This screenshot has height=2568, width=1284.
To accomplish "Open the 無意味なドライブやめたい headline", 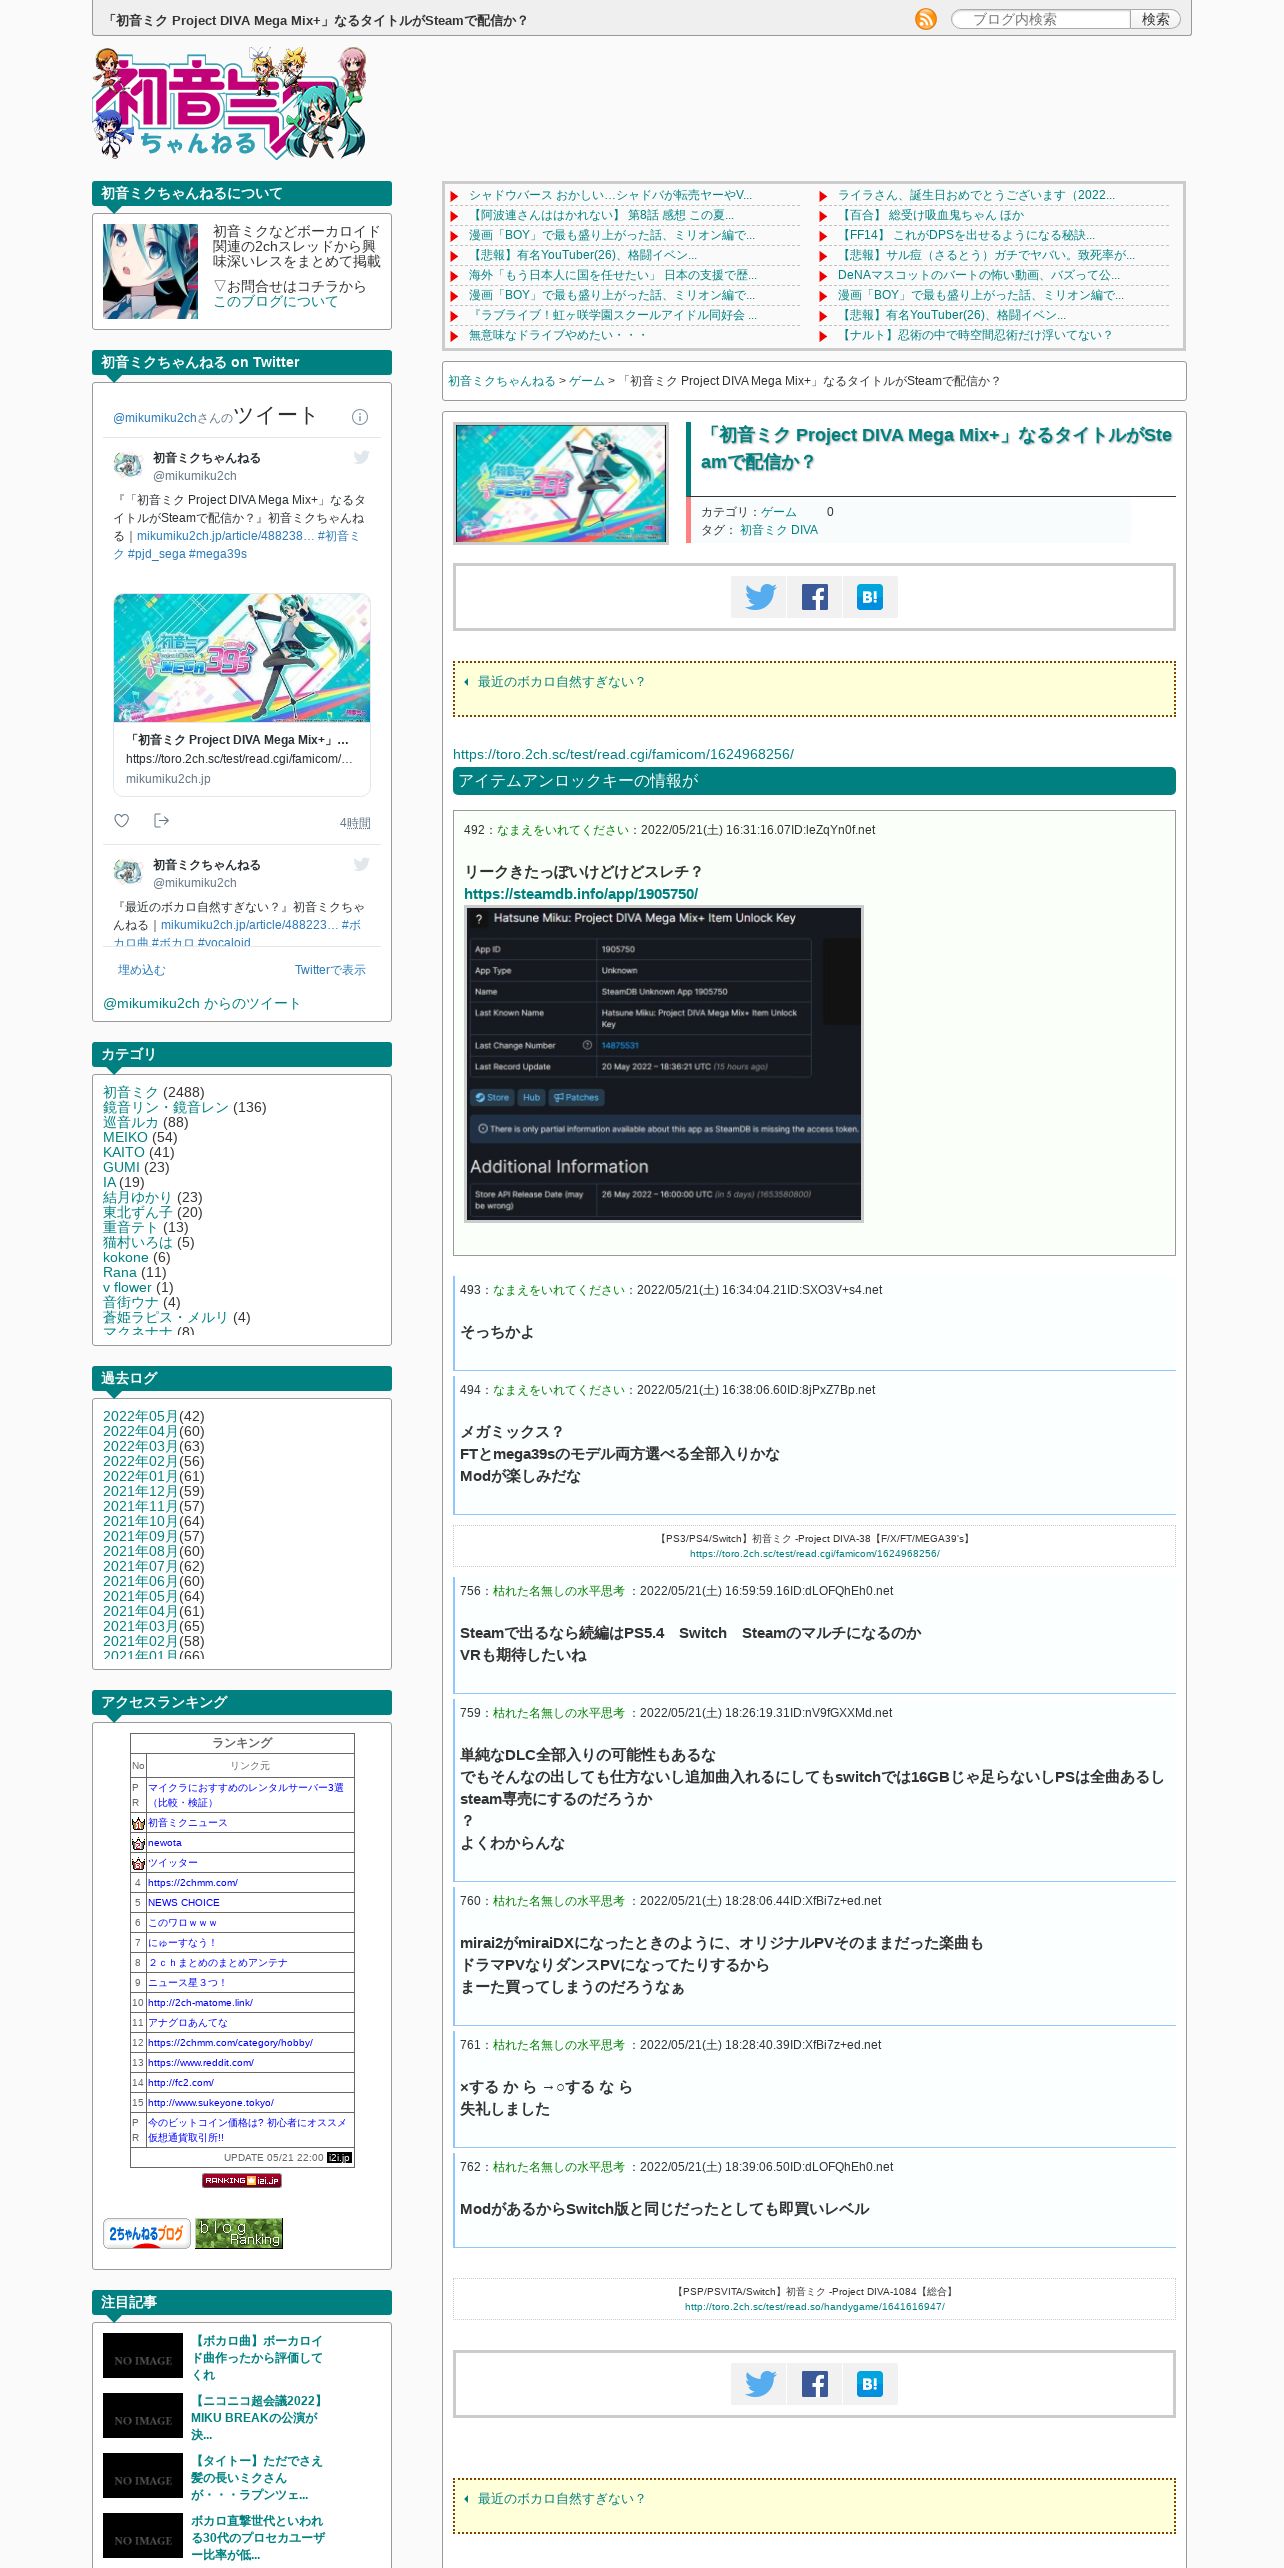I will (557, 335).
